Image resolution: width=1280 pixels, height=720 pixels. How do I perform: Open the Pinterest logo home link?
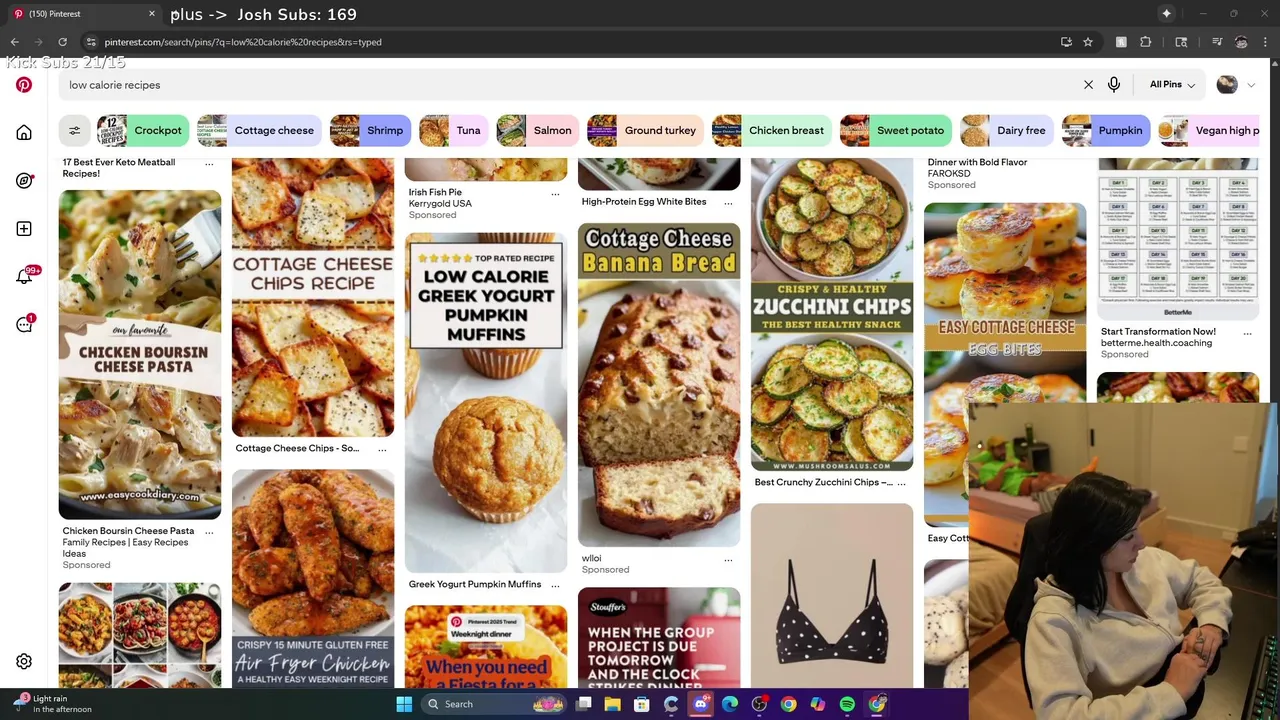(24, 85)
